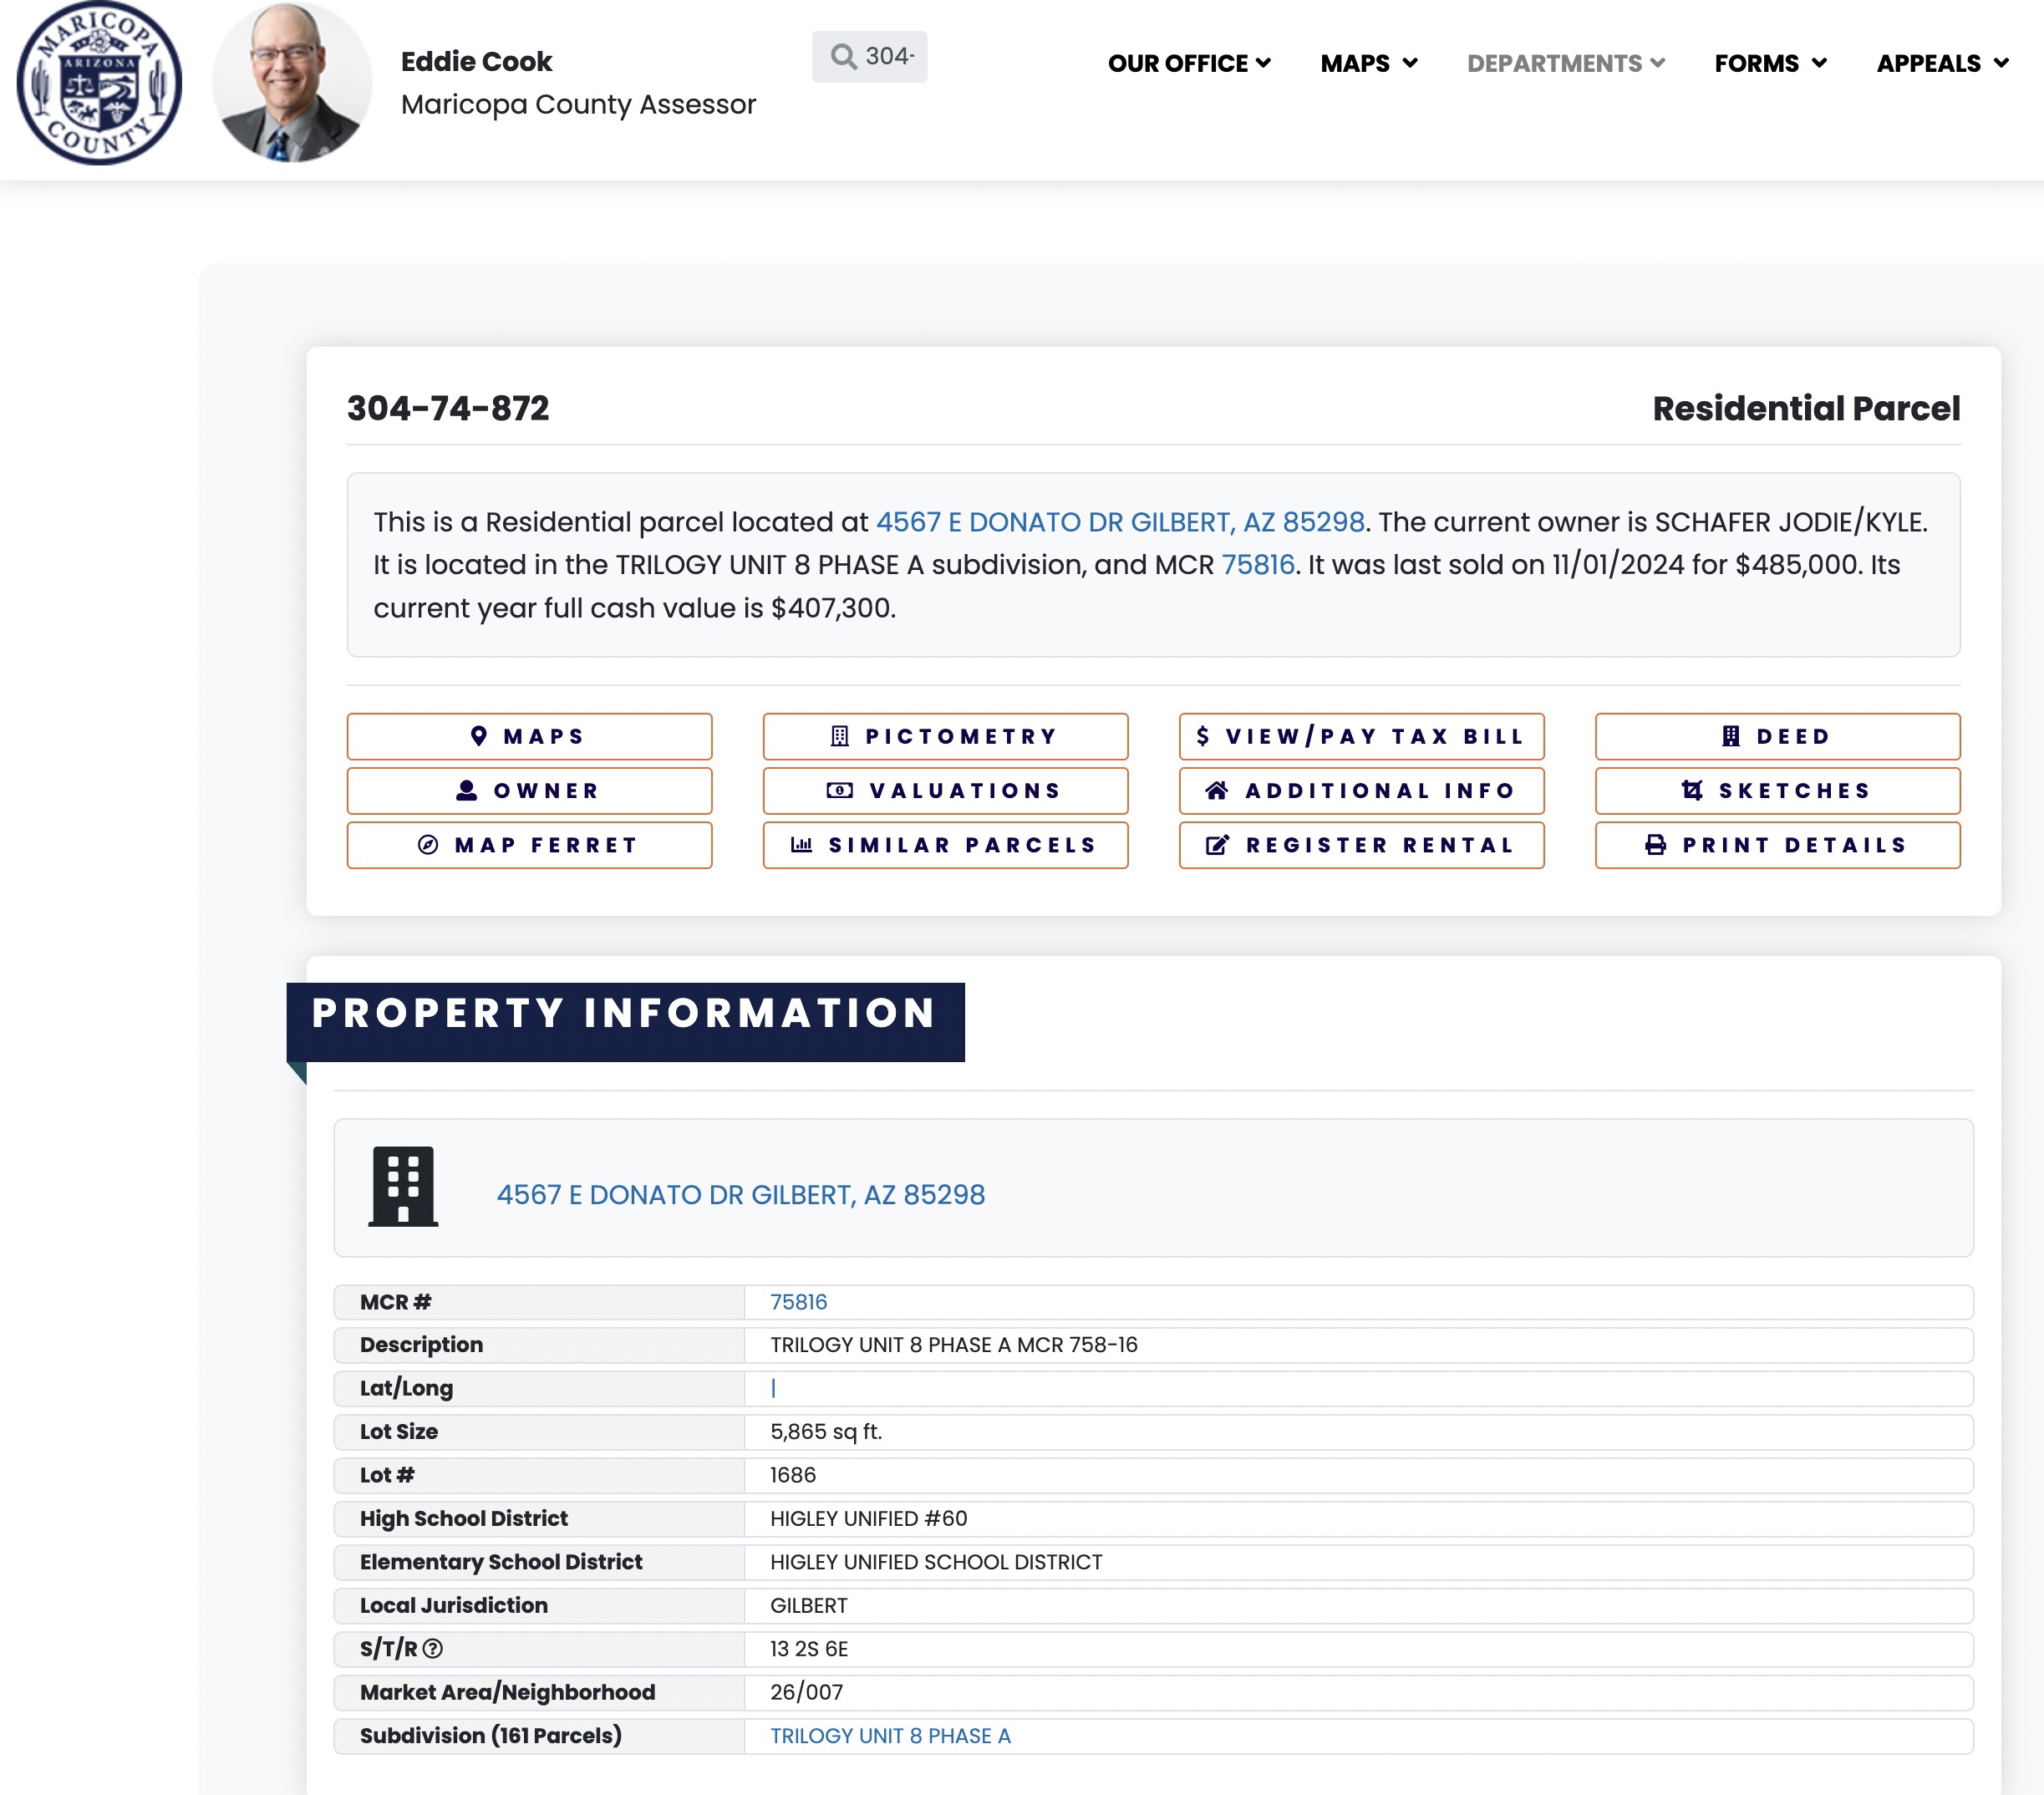Click the Residential Parcel heading

pos(1806,408)
